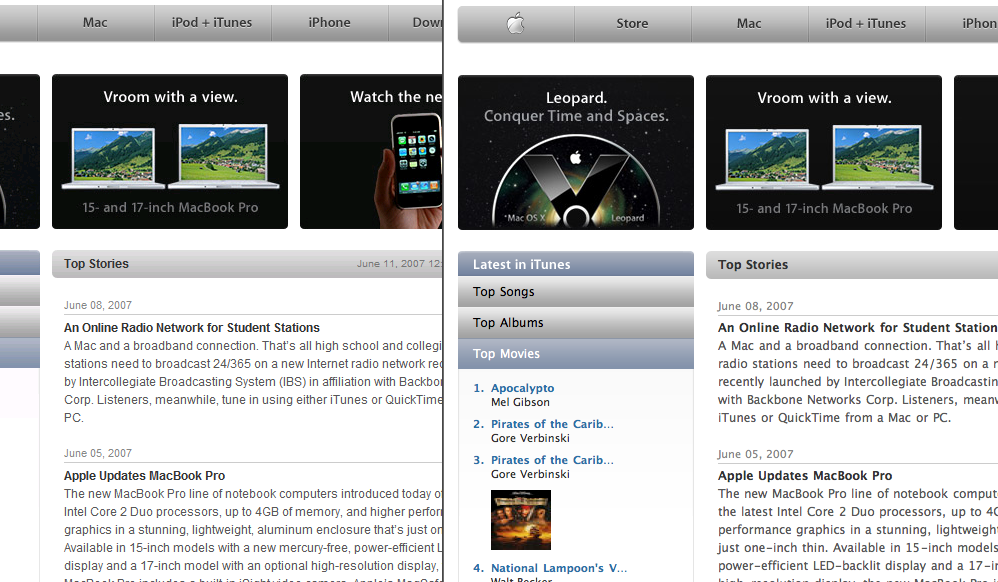Collapse the Top Movies section
The width and height of the screenshot is (998, 582).
coord(576,354)
